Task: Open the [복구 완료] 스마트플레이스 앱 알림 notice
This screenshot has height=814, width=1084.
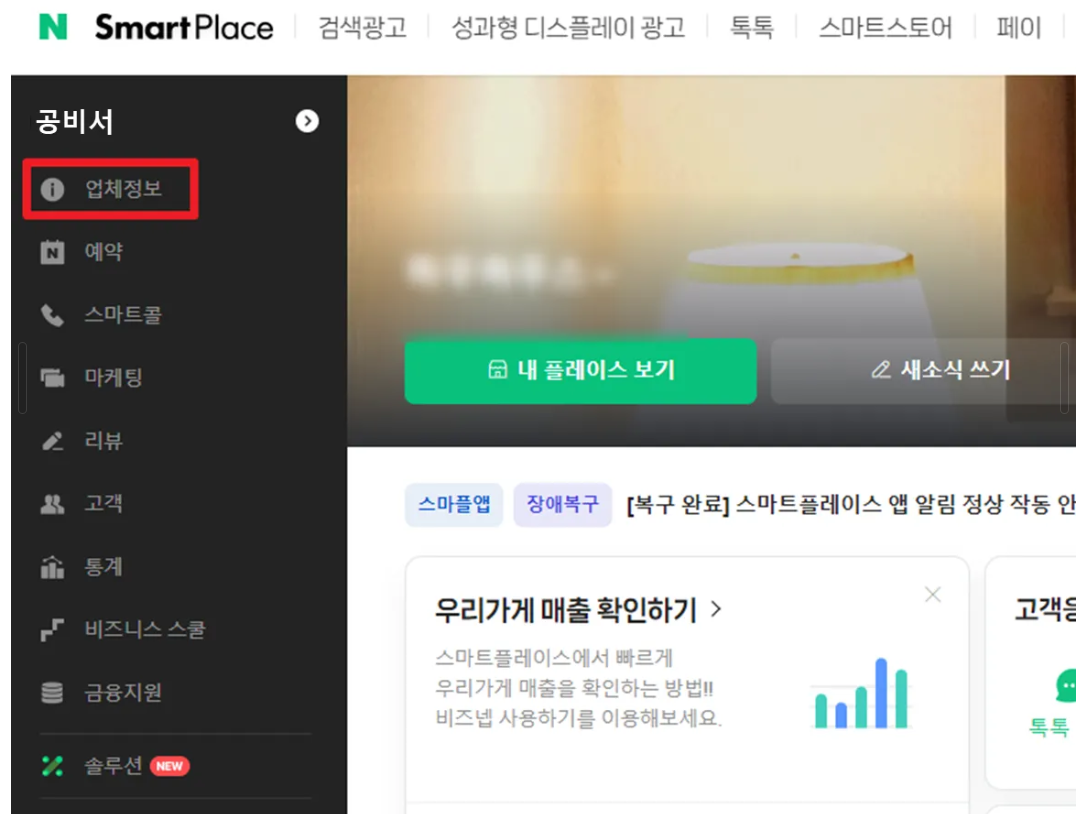Action: pyautogui.click(x=850, y=505)
